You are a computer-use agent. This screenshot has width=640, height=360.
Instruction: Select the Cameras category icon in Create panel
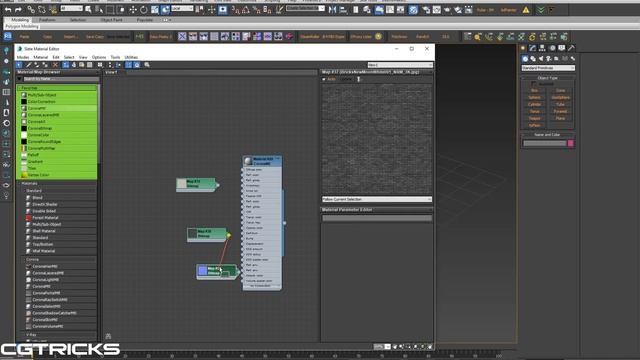[549, 59]
